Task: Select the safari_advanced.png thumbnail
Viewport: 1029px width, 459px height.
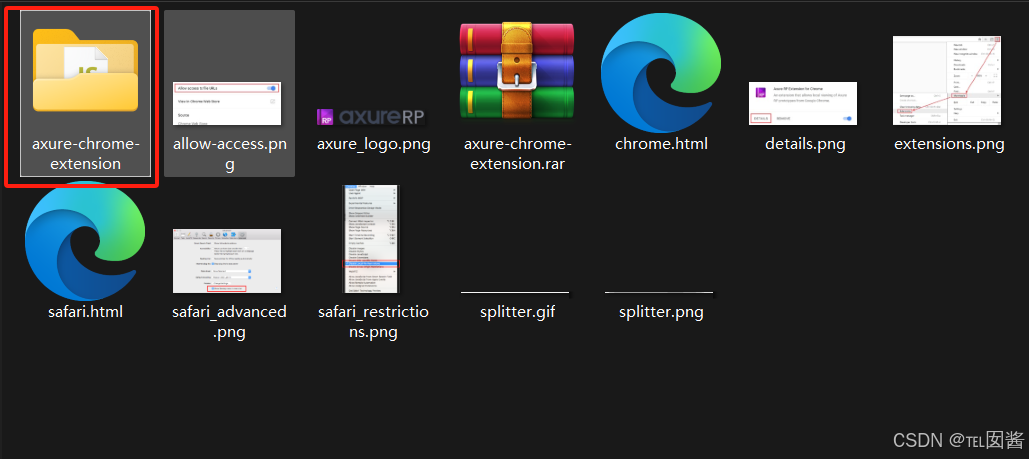Action: (x=227, y=261)
